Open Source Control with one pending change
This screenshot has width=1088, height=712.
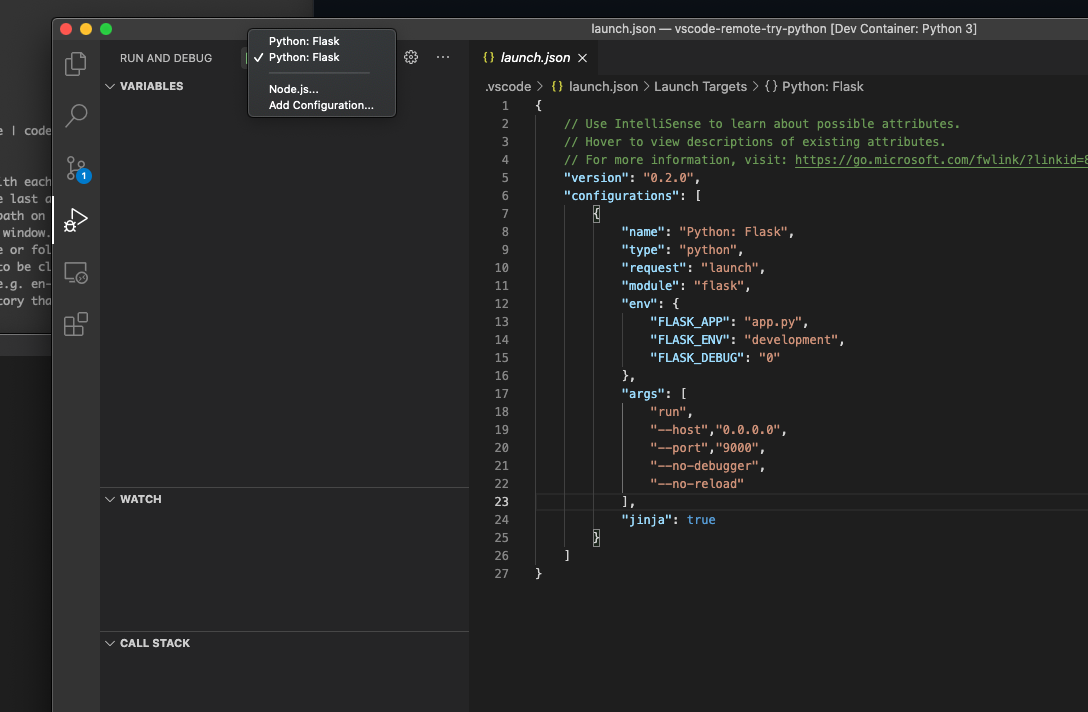coord(76,168)
